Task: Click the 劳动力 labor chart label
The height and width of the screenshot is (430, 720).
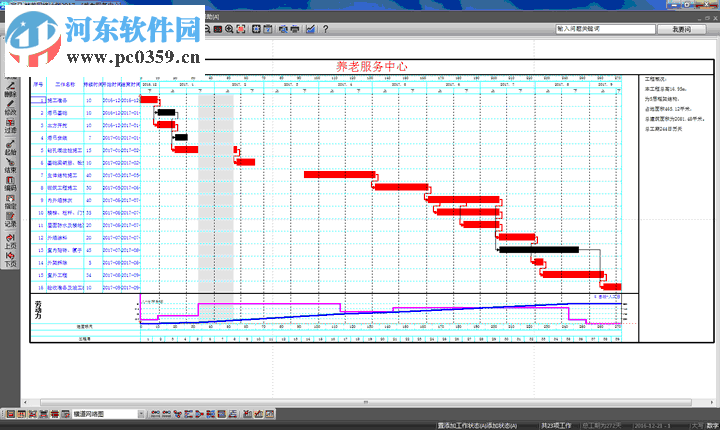Action: tap(38, 310)
